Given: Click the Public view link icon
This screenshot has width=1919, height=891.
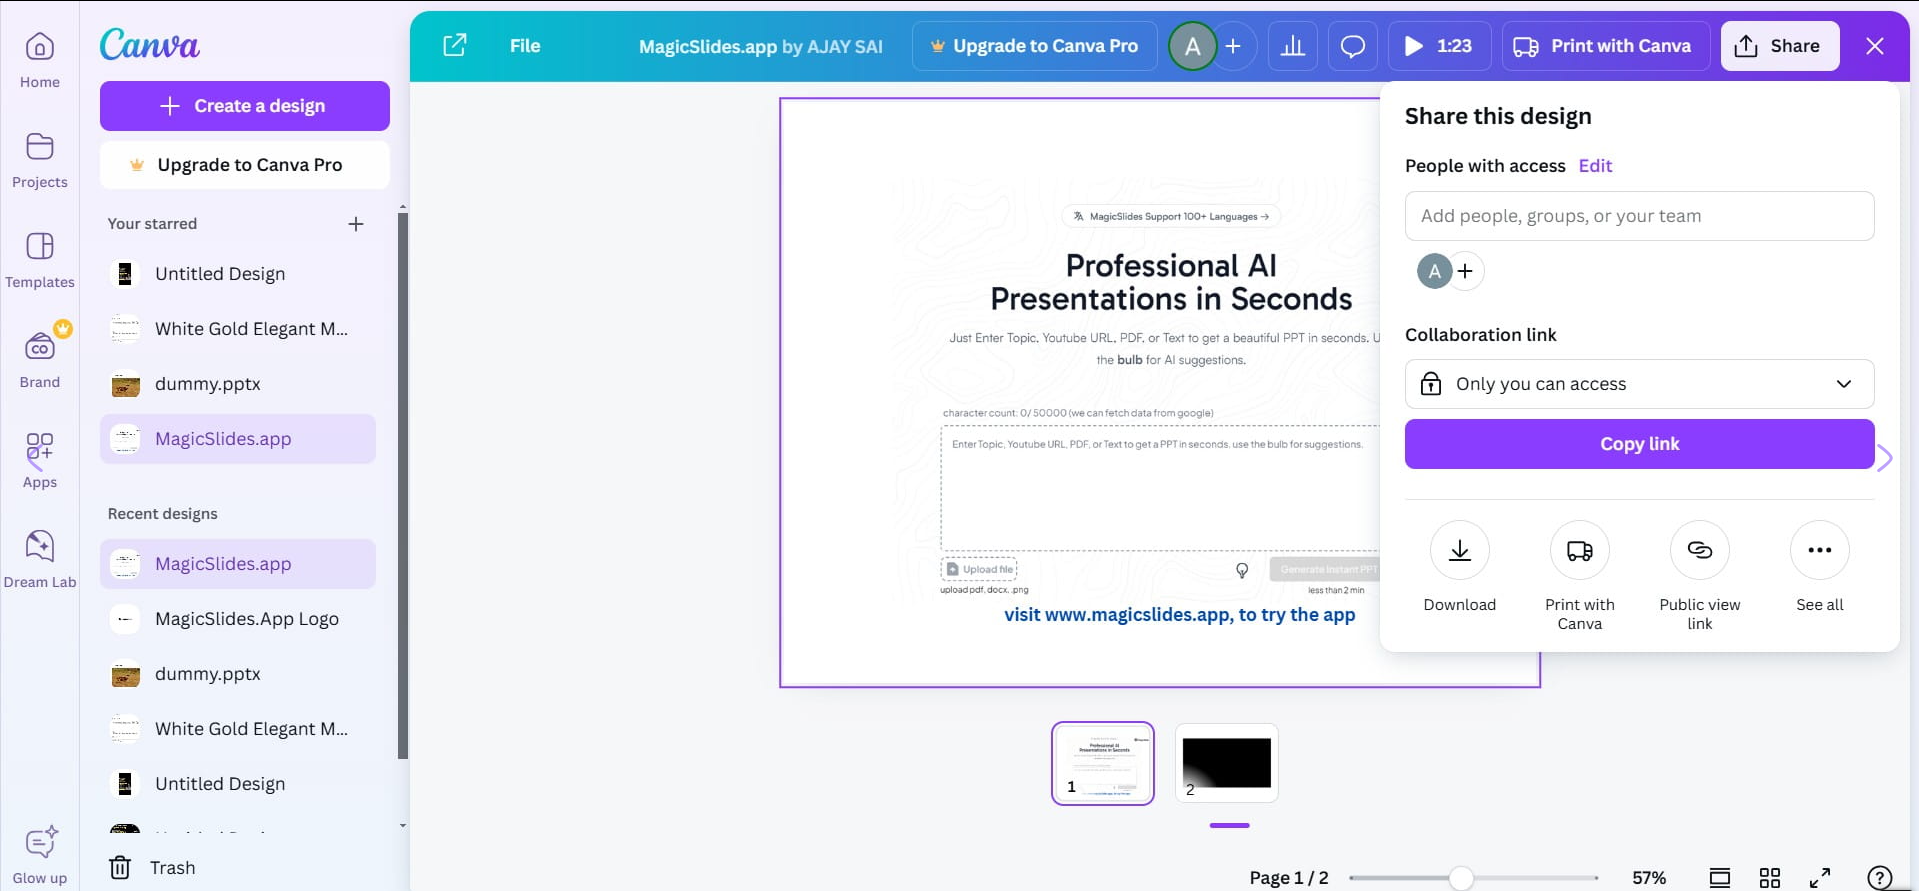Looking at the screenshot, I should click(1700, 550).
